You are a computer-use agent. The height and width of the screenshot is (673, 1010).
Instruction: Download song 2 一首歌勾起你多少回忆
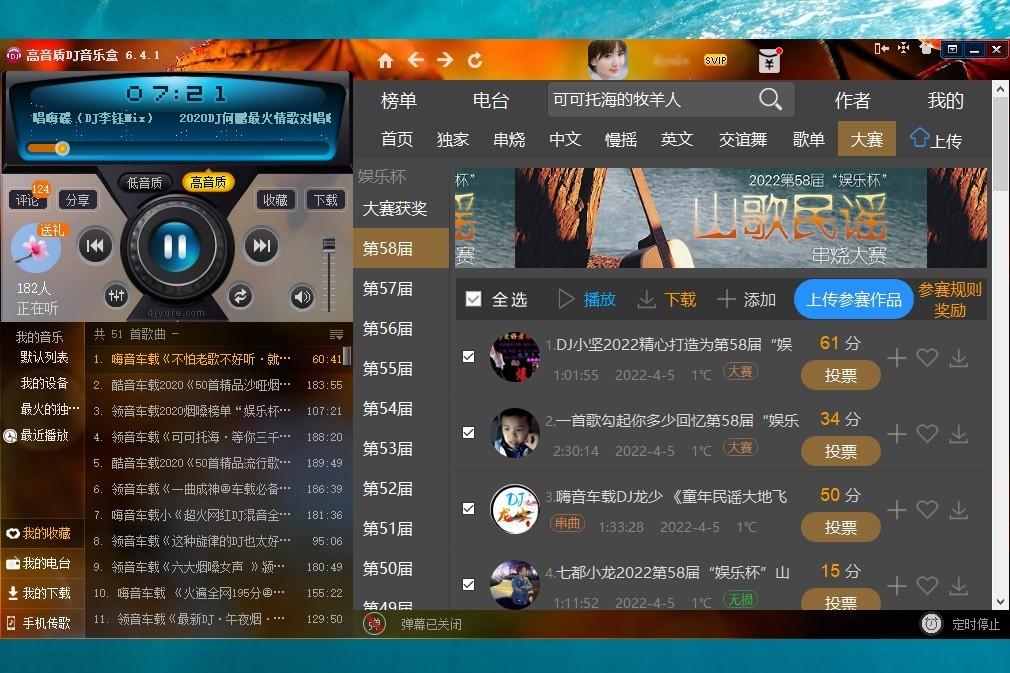pos(958,433)
